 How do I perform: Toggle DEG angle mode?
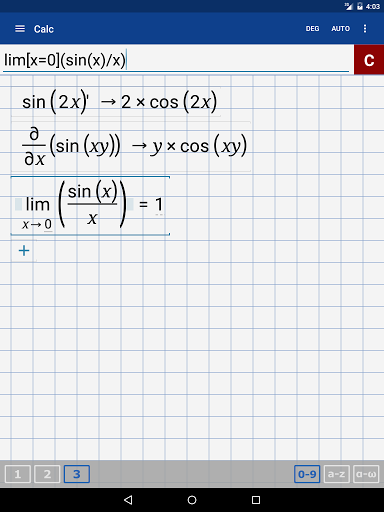(x=312, y=29)
